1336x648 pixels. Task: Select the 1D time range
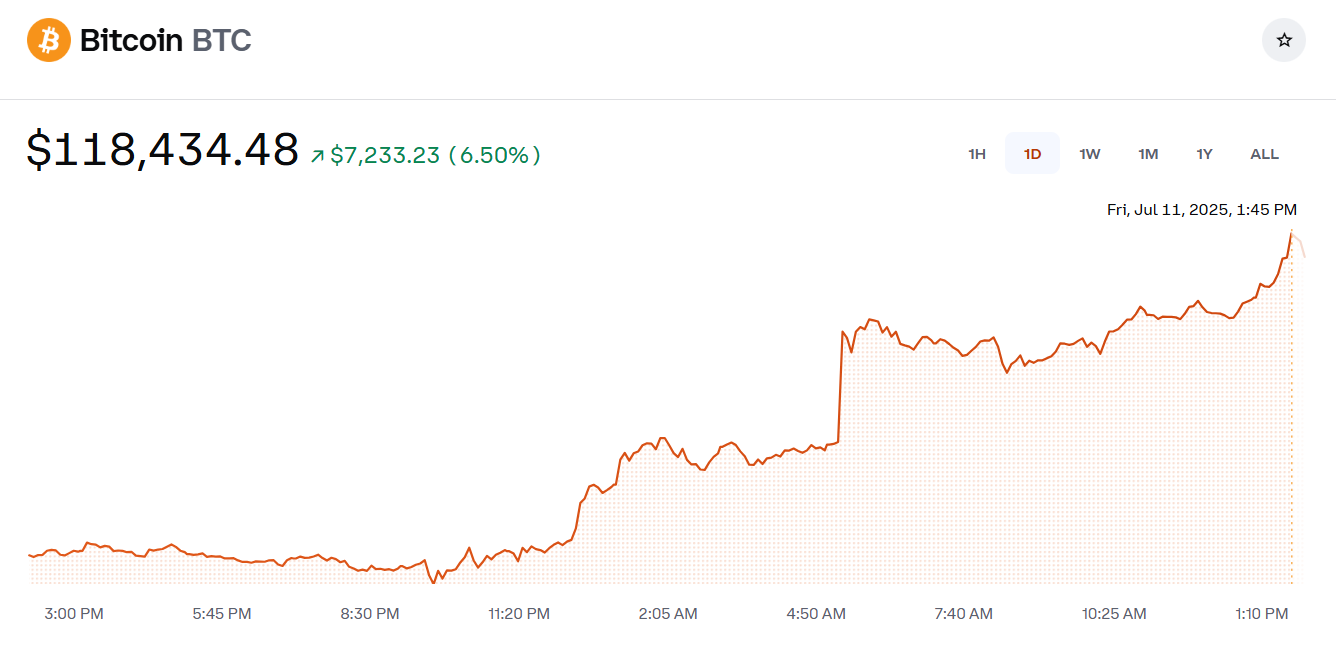[1032, 154]
